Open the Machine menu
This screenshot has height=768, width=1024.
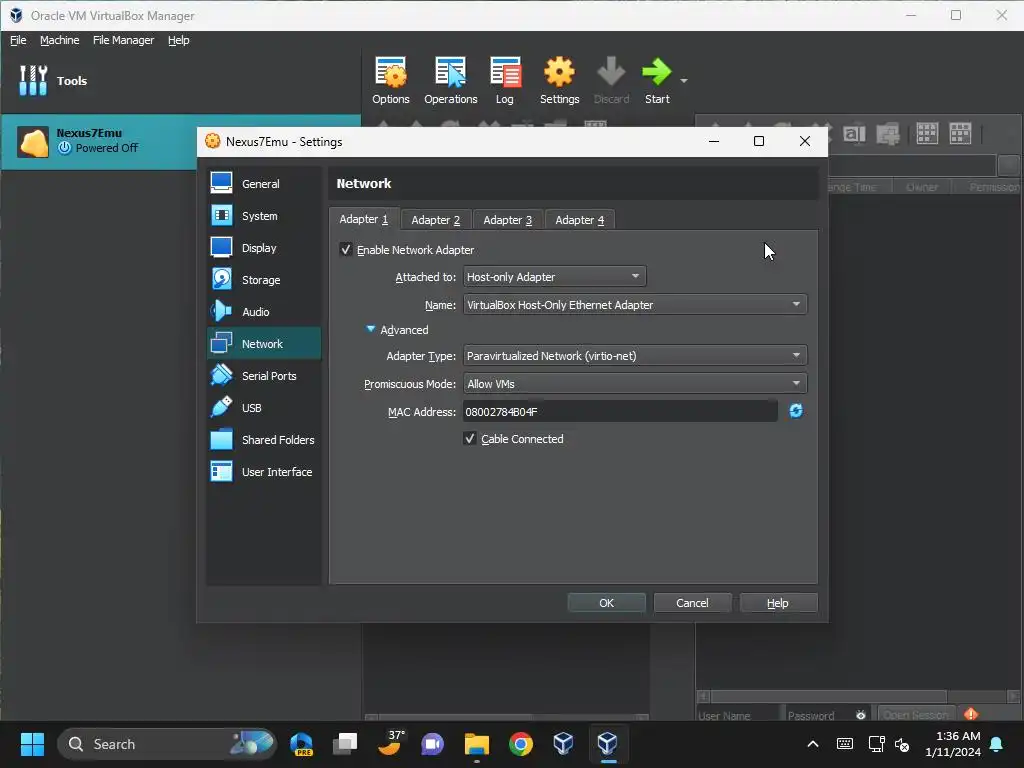[x=59, y=40]
